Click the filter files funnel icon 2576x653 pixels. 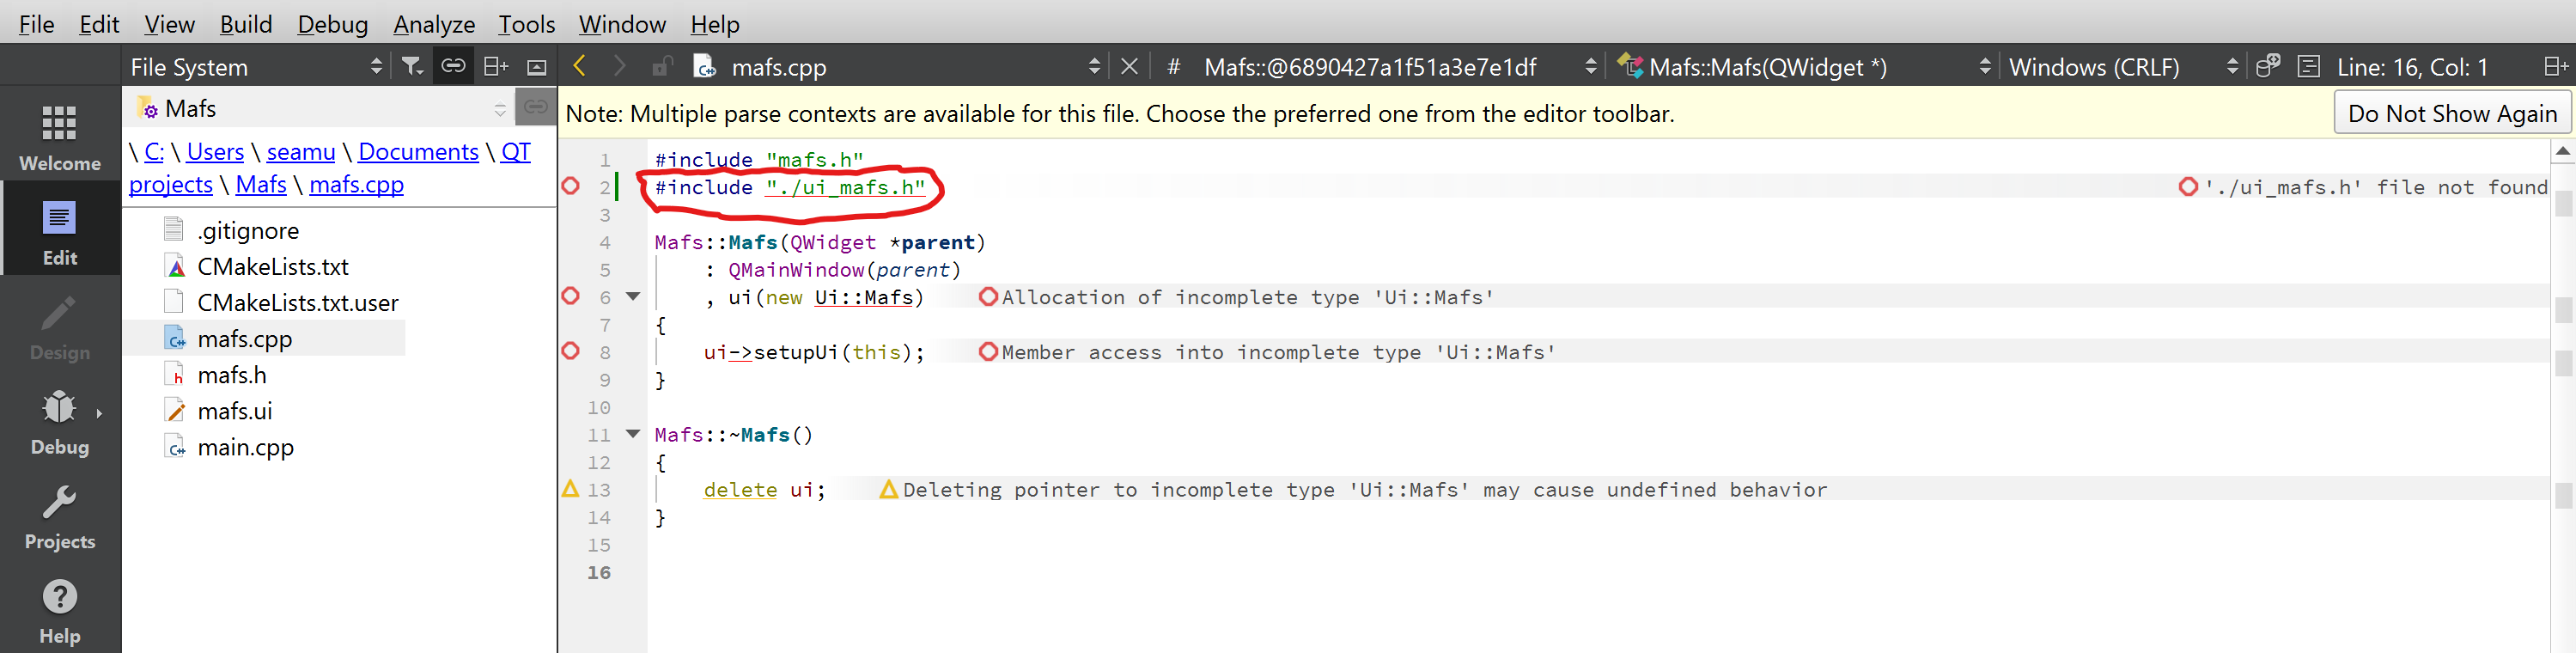411,66
